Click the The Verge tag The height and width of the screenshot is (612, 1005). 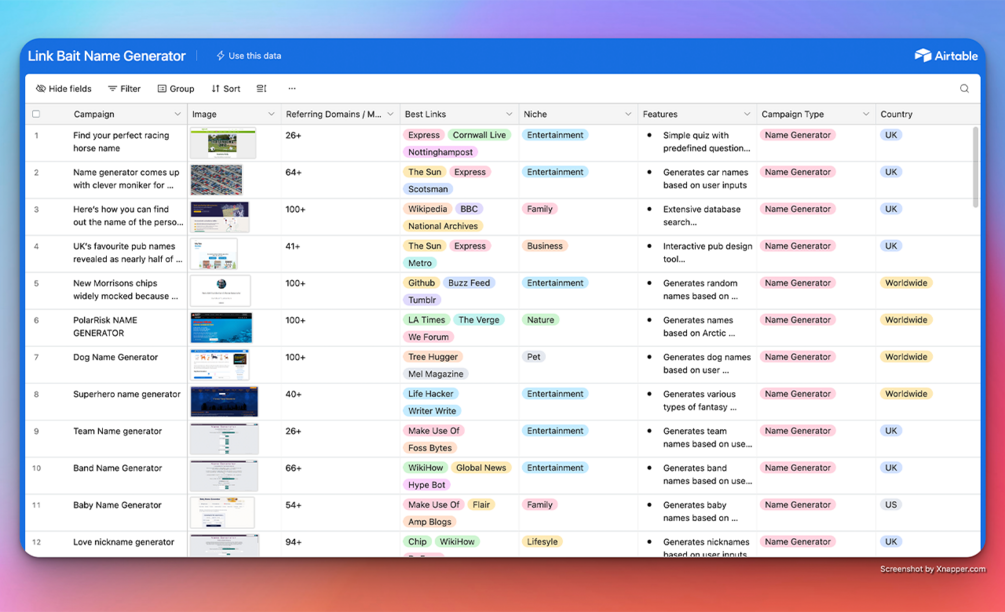coord(479,320)
